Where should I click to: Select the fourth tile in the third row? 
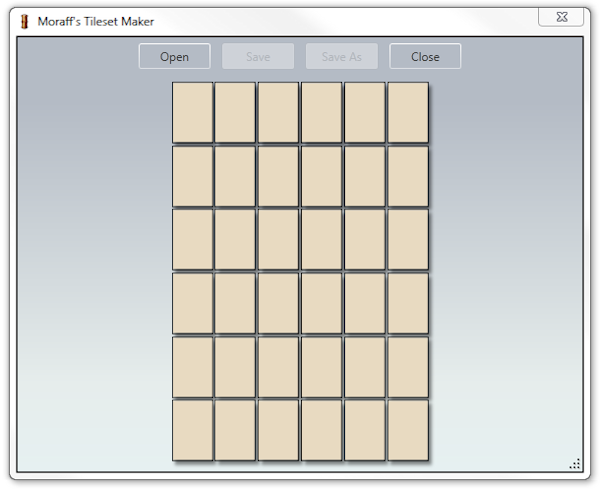[x=322, y=240]
